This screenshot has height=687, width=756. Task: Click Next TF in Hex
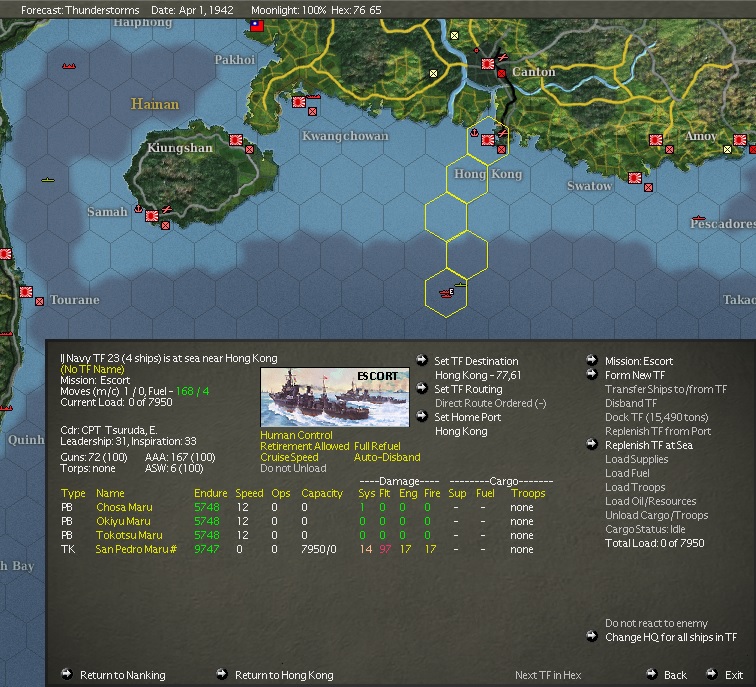548,675
